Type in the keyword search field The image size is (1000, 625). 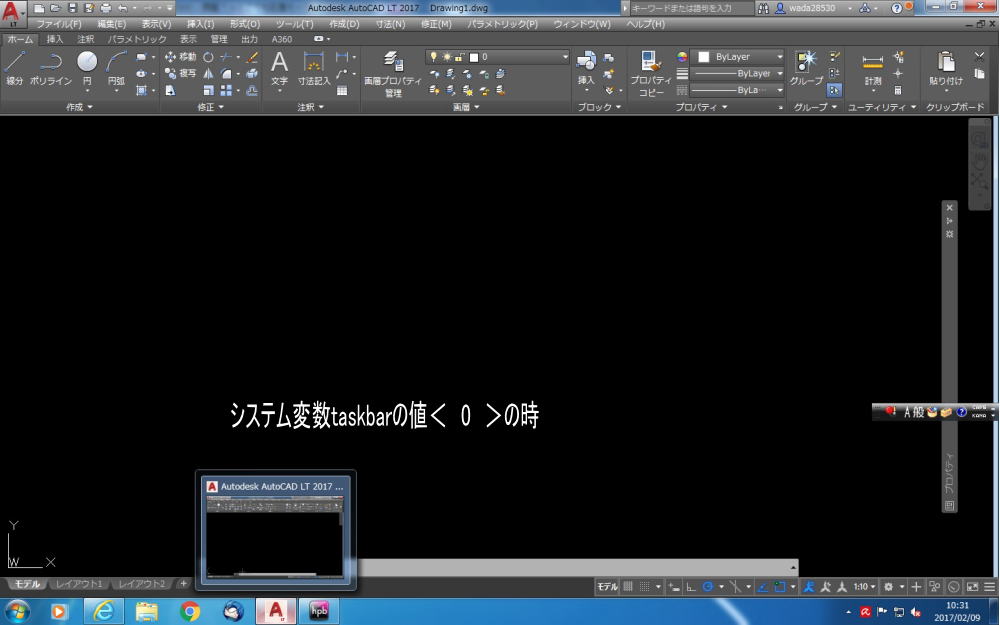click(691, 8)
